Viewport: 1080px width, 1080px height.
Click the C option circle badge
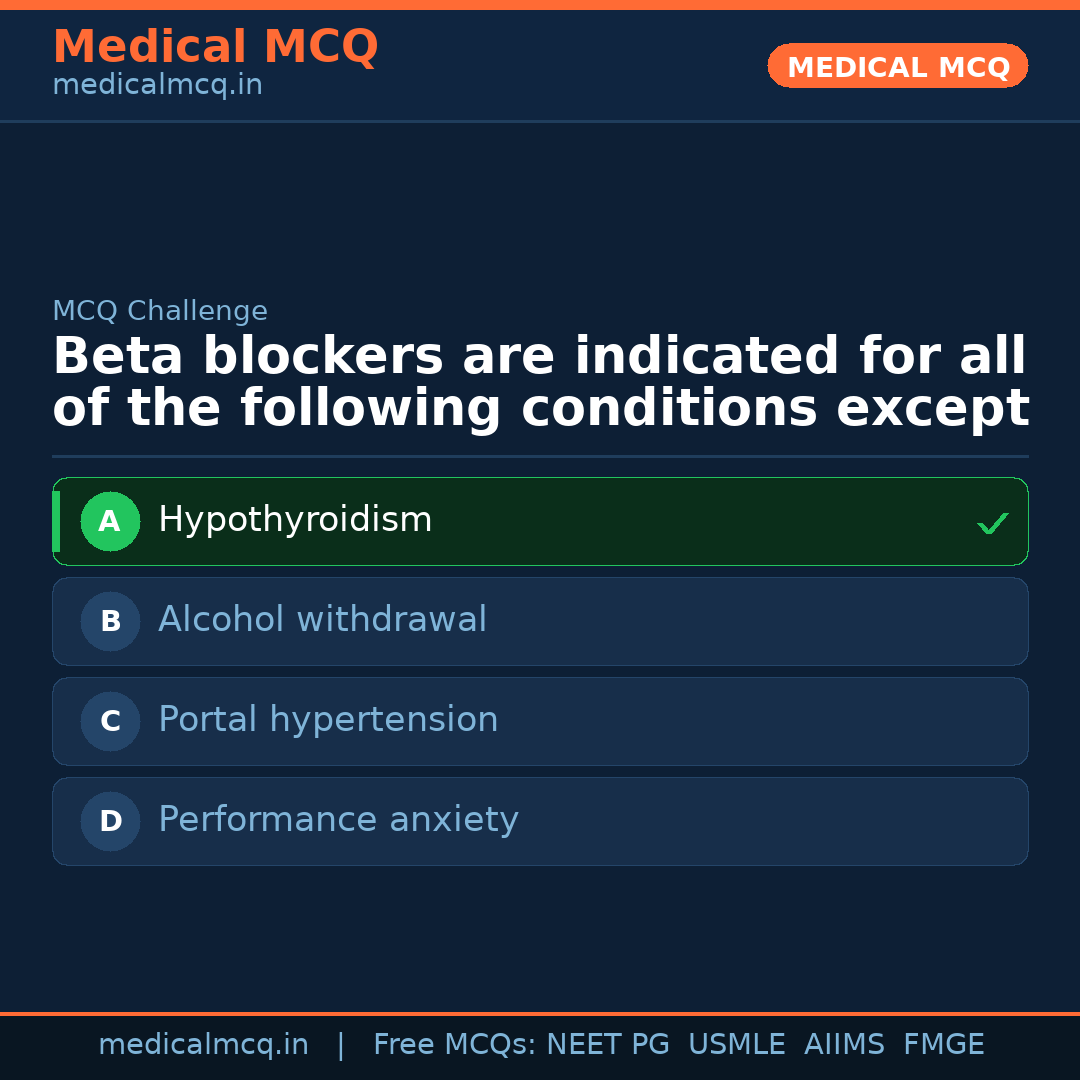pos(110,721)
